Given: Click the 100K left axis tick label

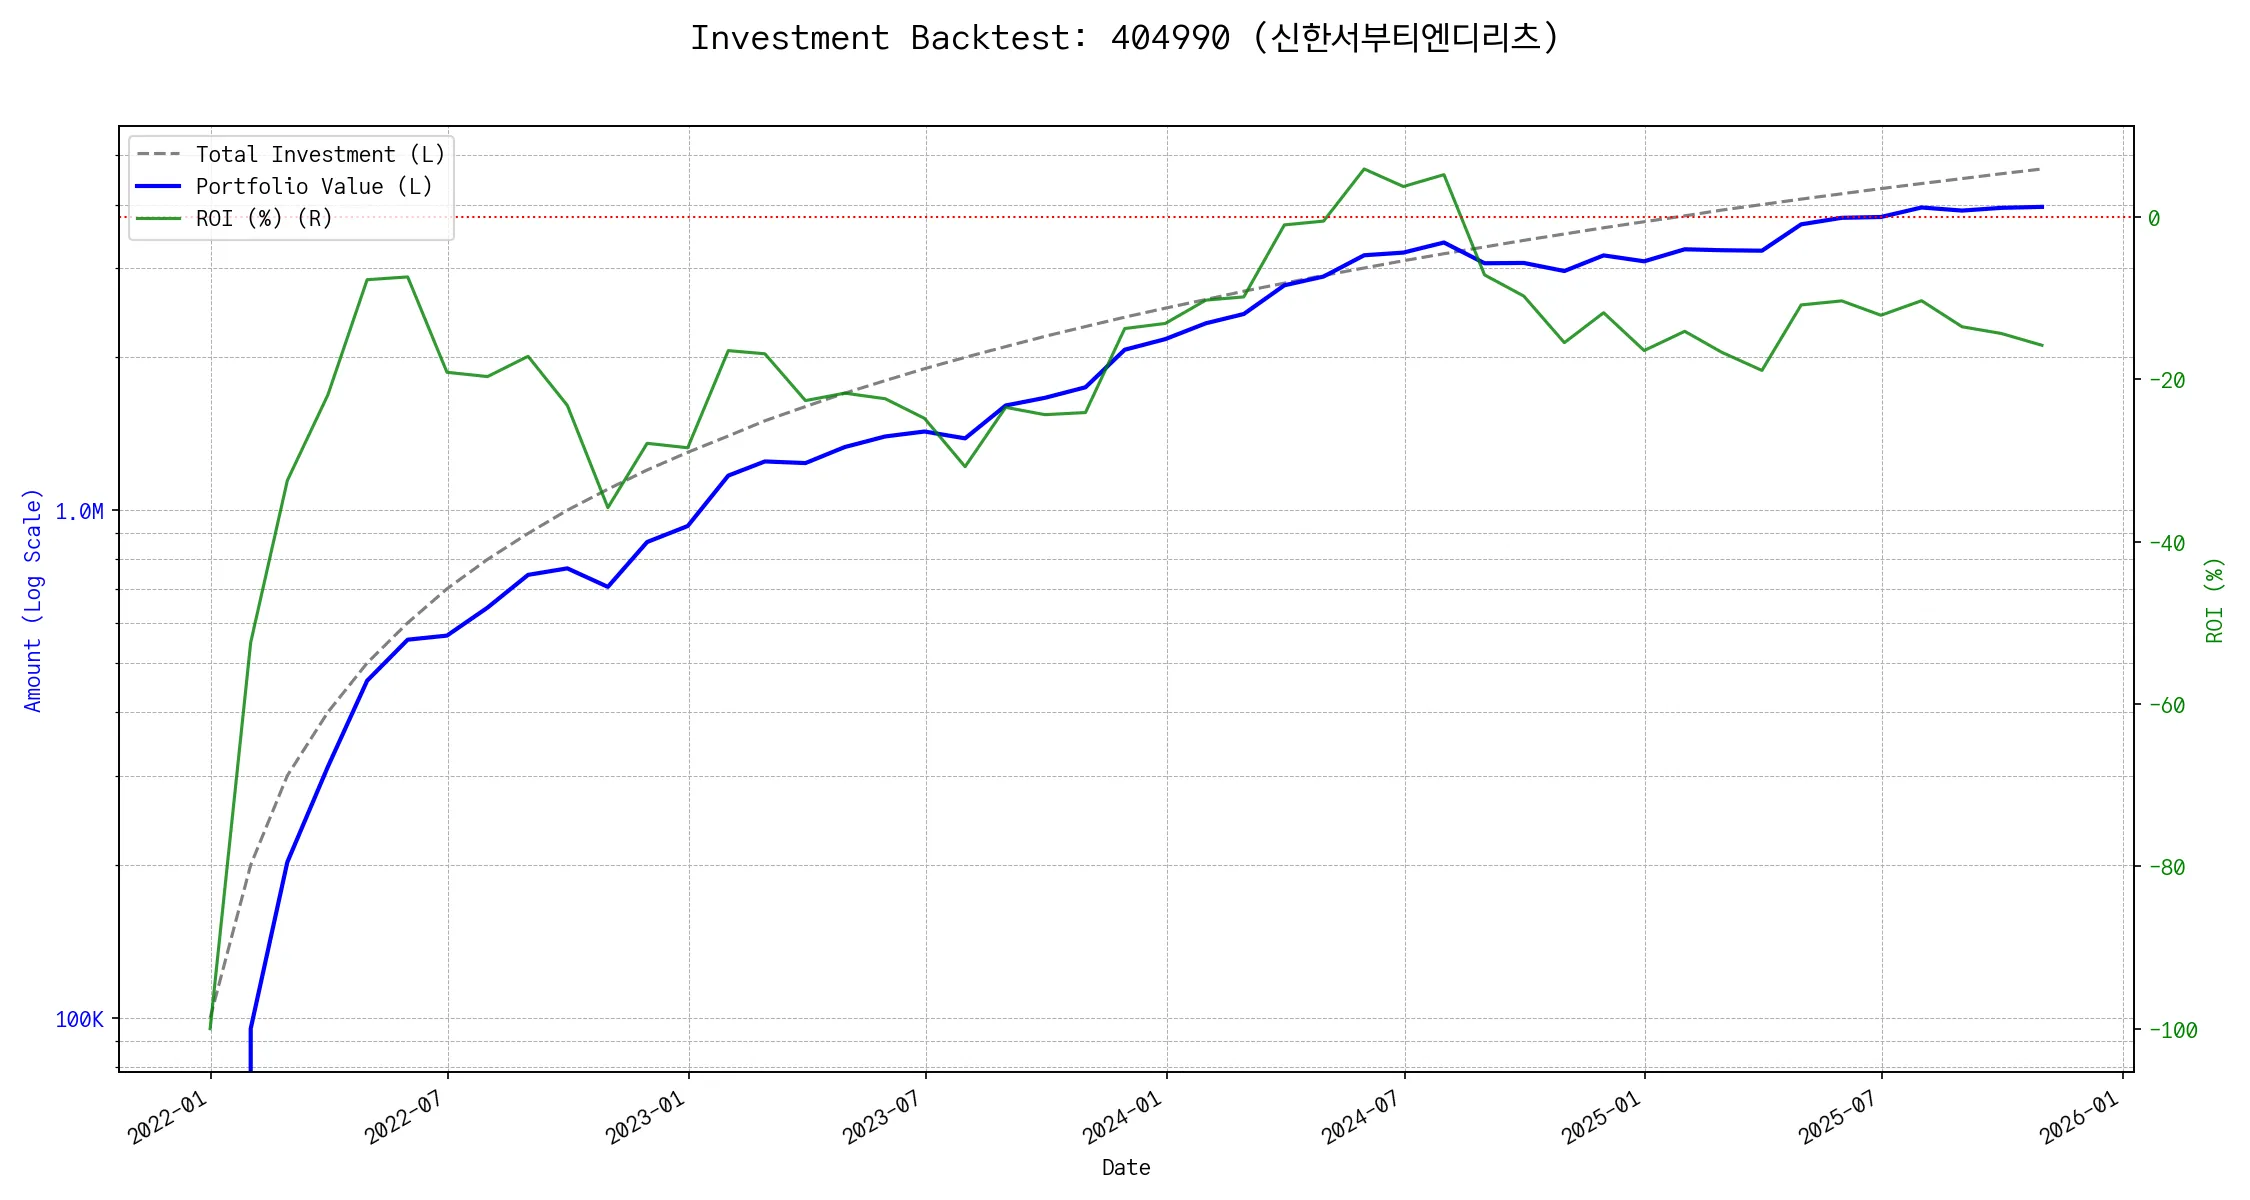Looking at the screenshot, I should [x=79, y=1020].
